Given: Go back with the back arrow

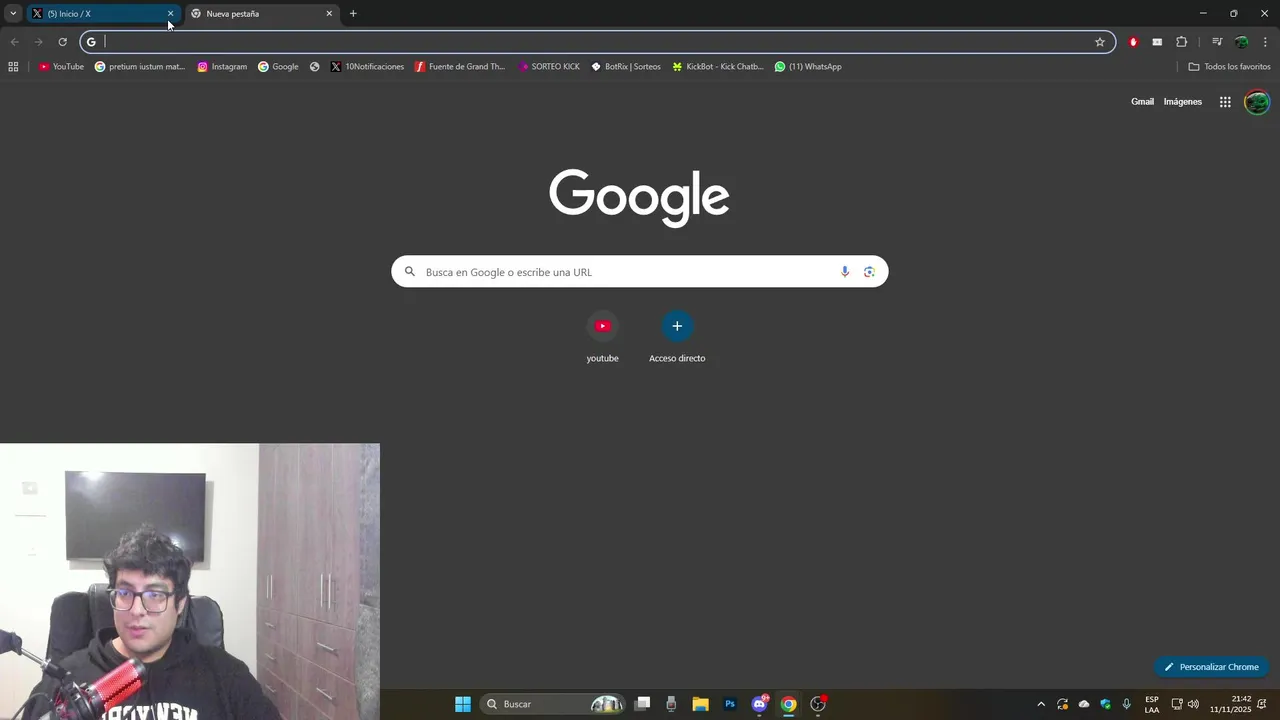Looking at the screenshot, I should [x=14, y=42].
